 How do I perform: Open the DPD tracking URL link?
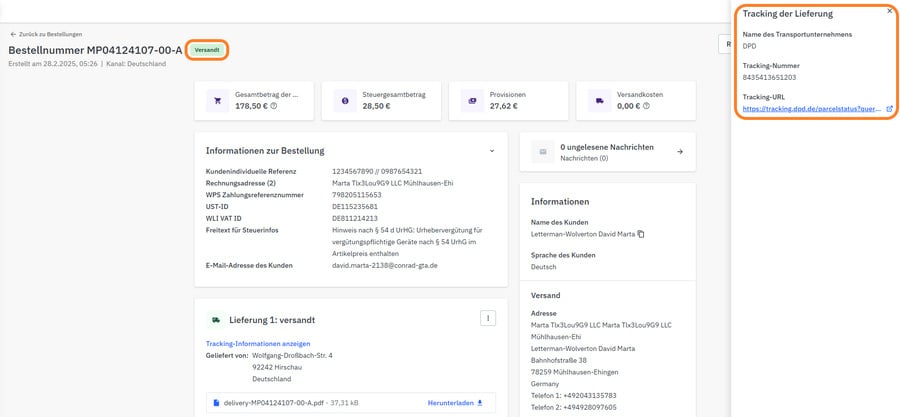[811, 108]
